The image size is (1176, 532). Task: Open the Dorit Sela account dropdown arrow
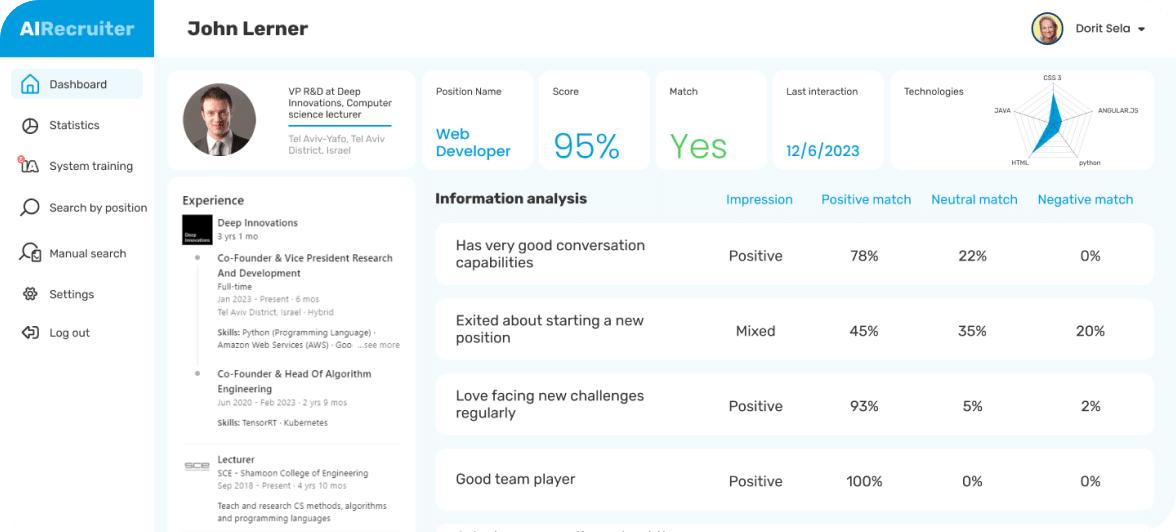pyautogui.click(x=1141, y=30)
